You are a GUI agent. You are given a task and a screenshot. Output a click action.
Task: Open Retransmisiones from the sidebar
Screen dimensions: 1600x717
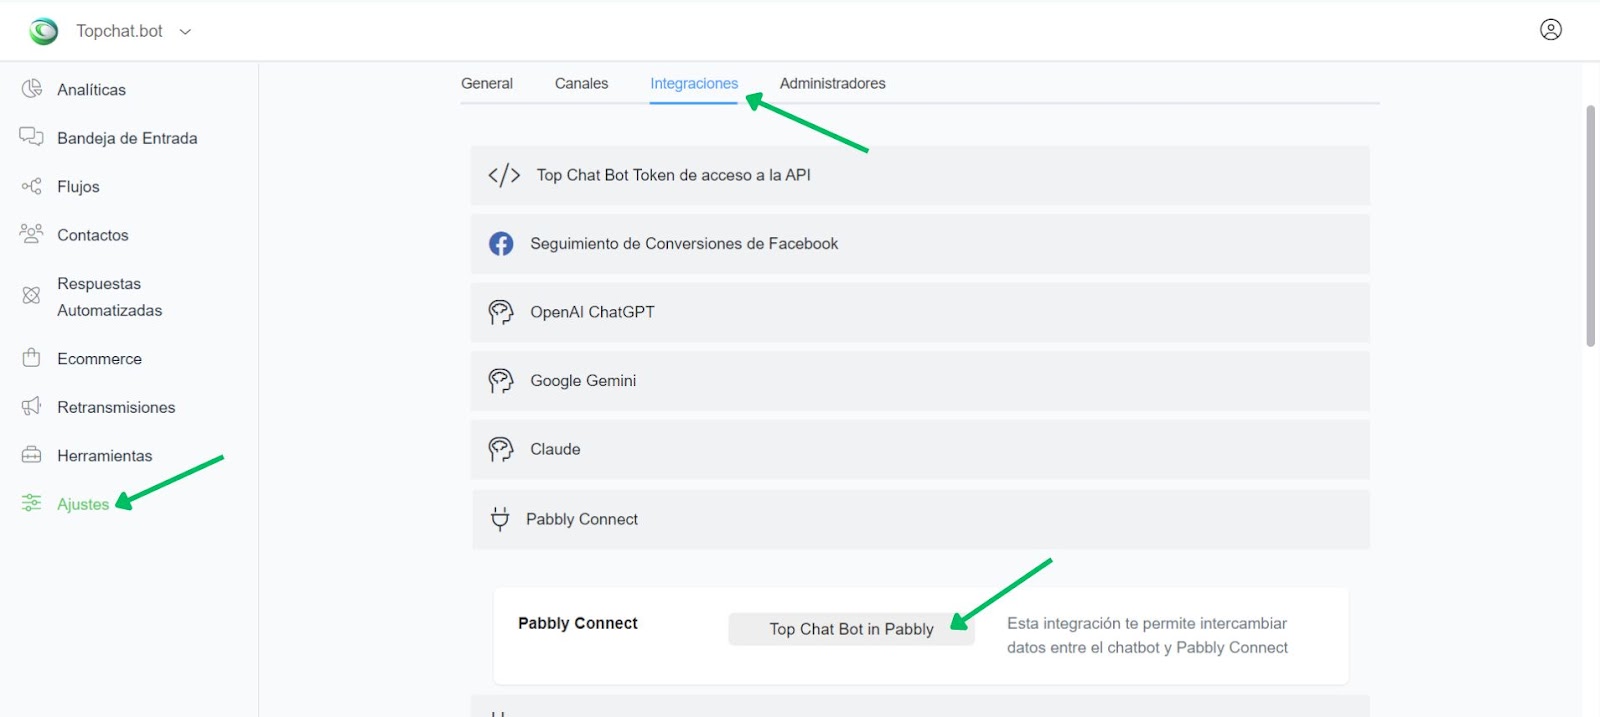[x=116, y=407]
